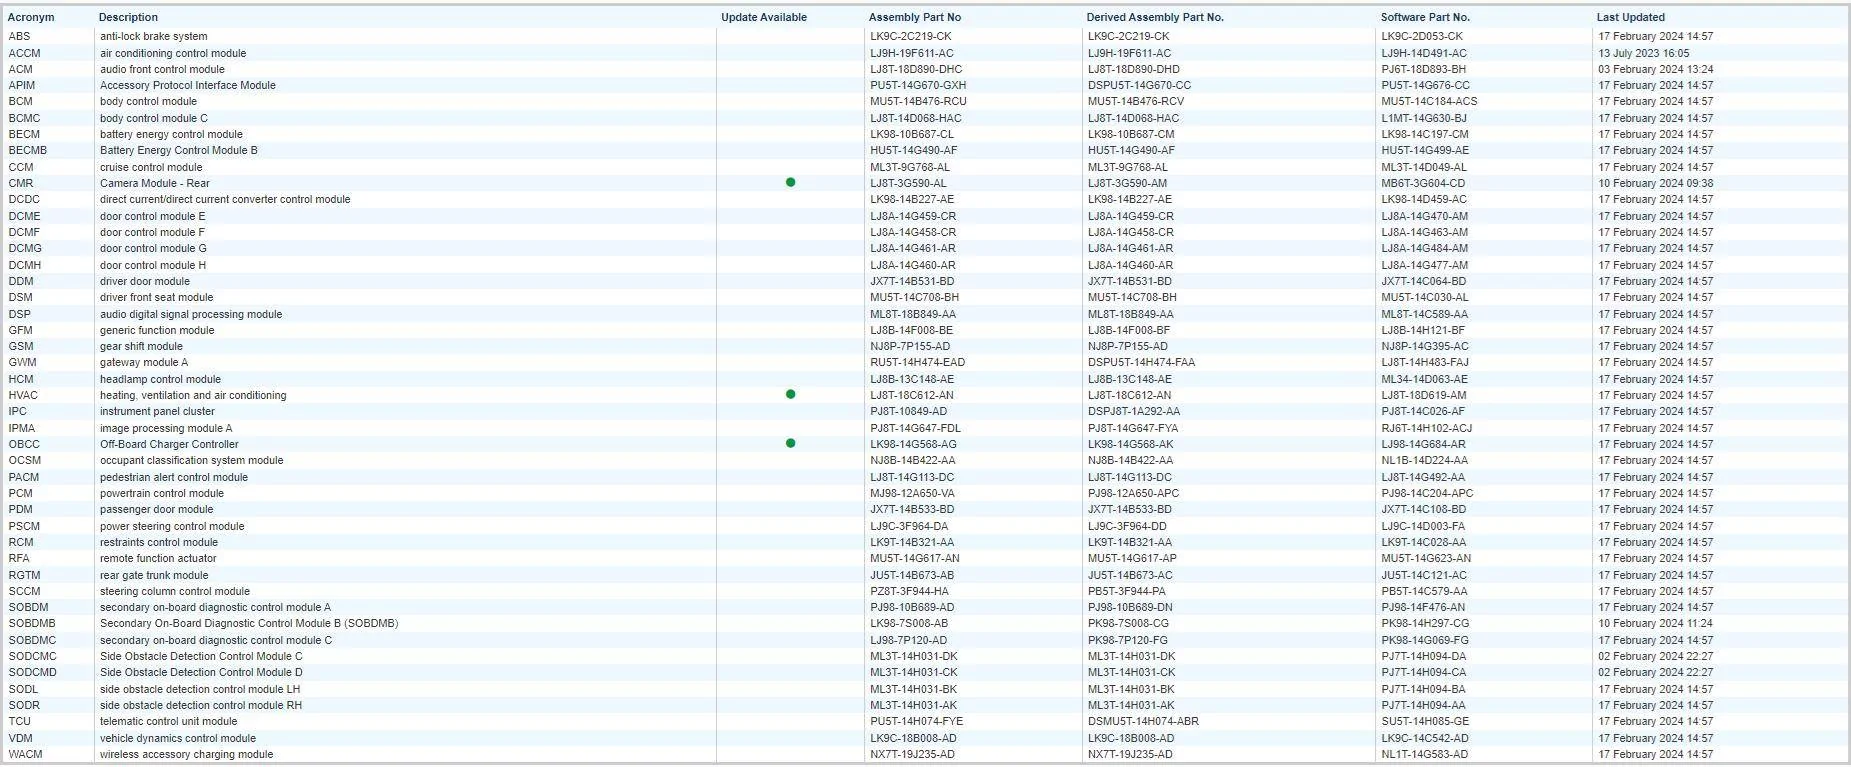Click 'heating, ventilation and air conditioning' text
The image size is (1851, 767).
pyautogui.click(x=193, y=396)
